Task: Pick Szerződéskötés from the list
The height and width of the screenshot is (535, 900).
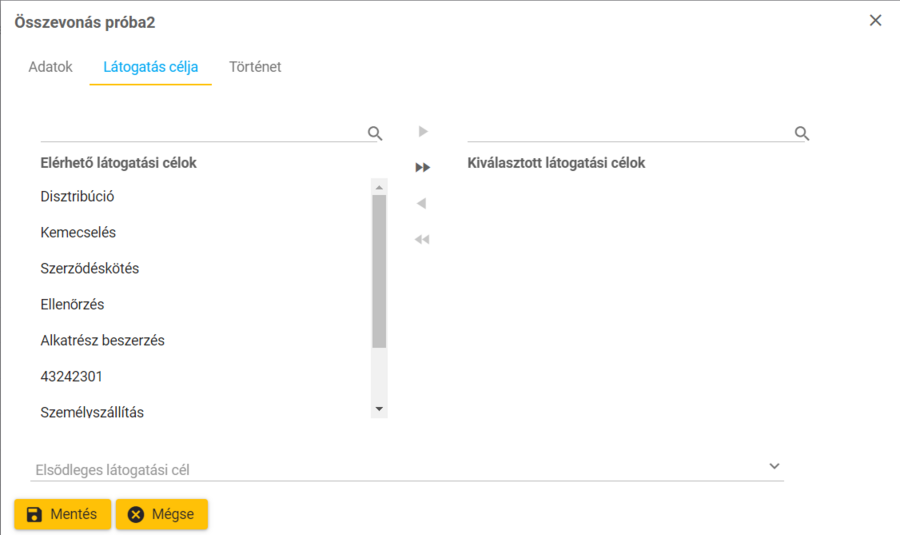Action: [x=90, y=269]
